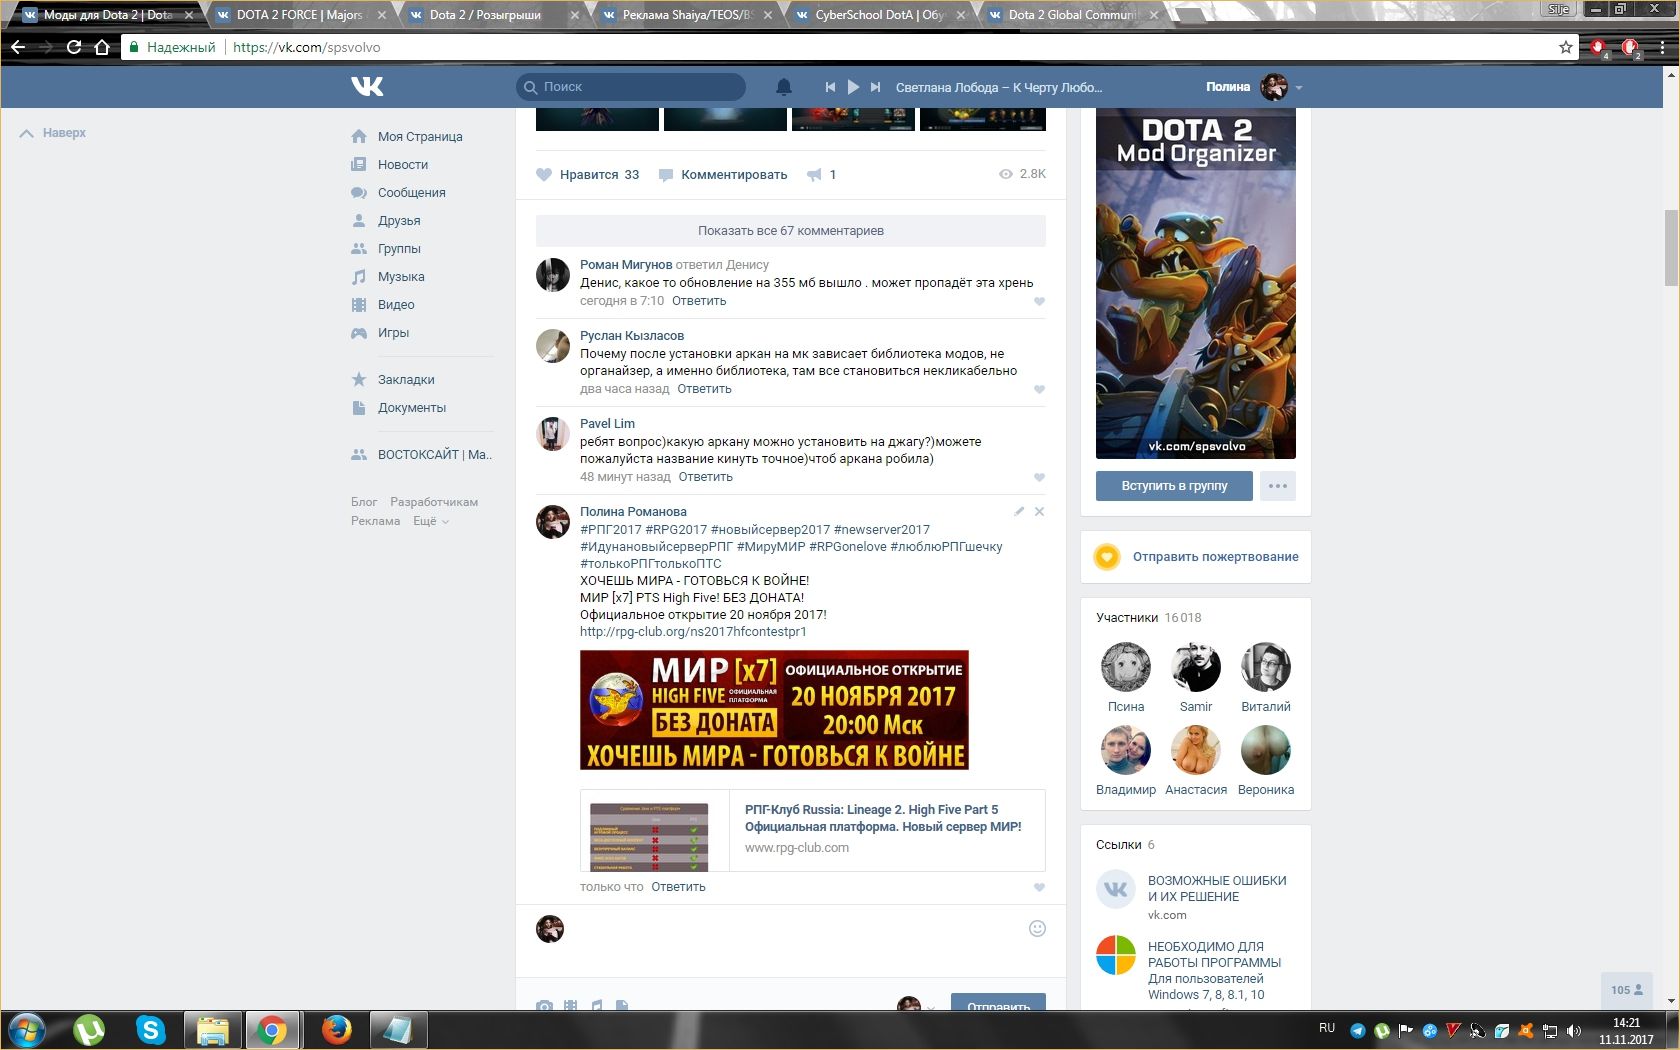Screen dimensions: 1680x1050
Task: Open the three-dots group actions menu
Action: point(1277,486)
